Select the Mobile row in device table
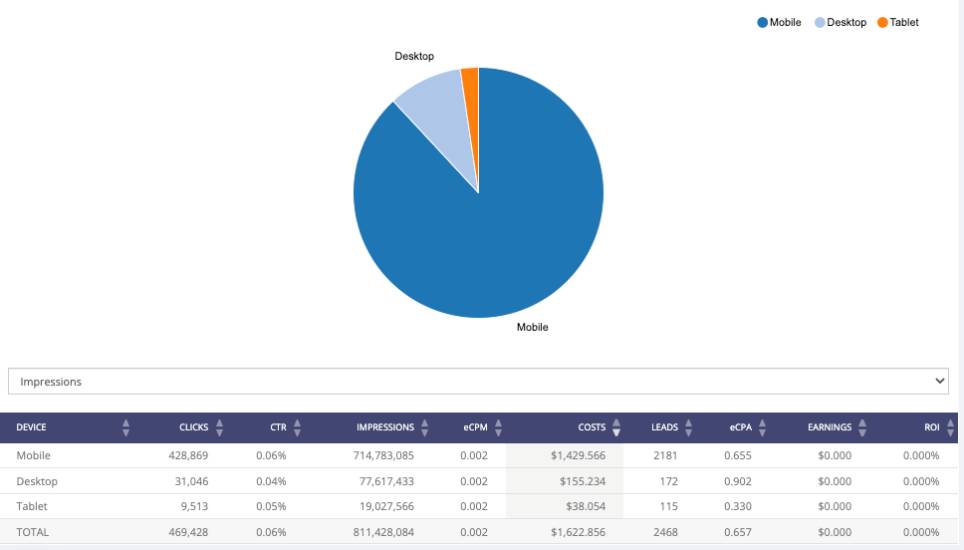This screenshot has height=550, width=964. (33, 455)
